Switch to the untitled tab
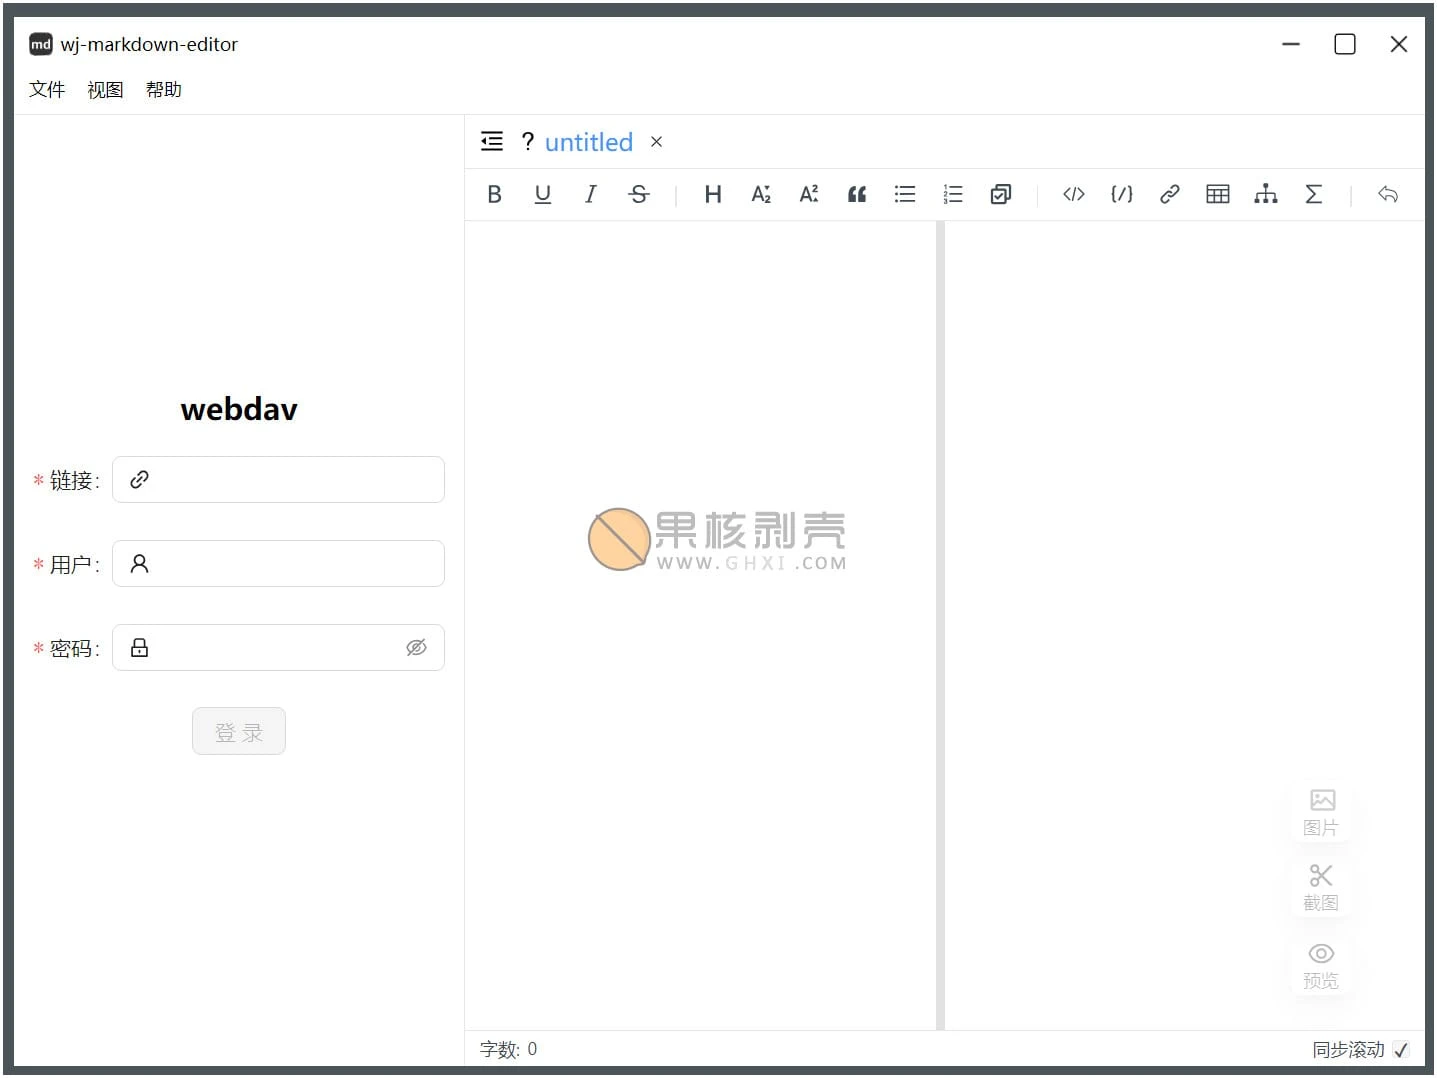Image resolution: width=1437 pixels, height=1078 pixels. 588,143
